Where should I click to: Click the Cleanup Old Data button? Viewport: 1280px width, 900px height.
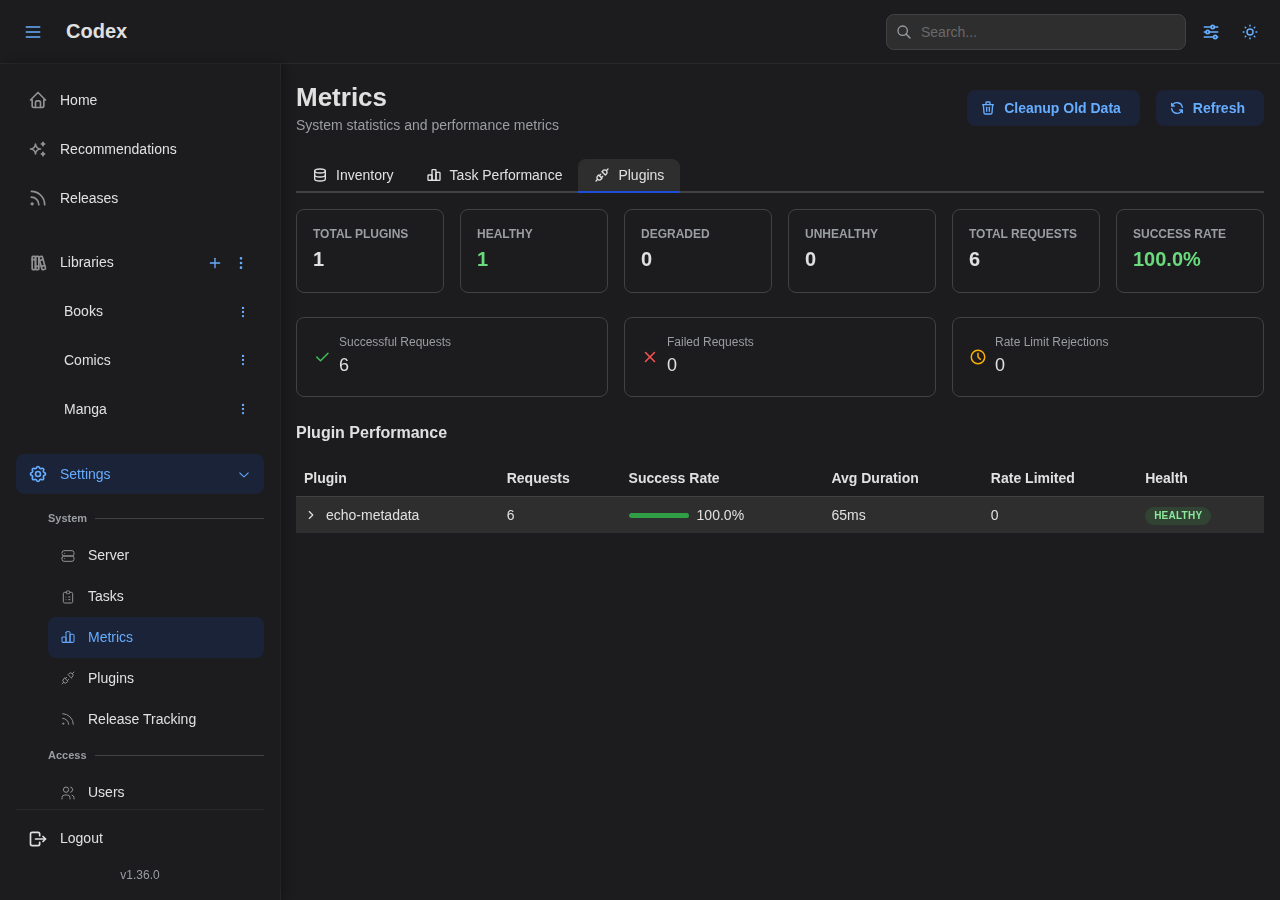1053,108
